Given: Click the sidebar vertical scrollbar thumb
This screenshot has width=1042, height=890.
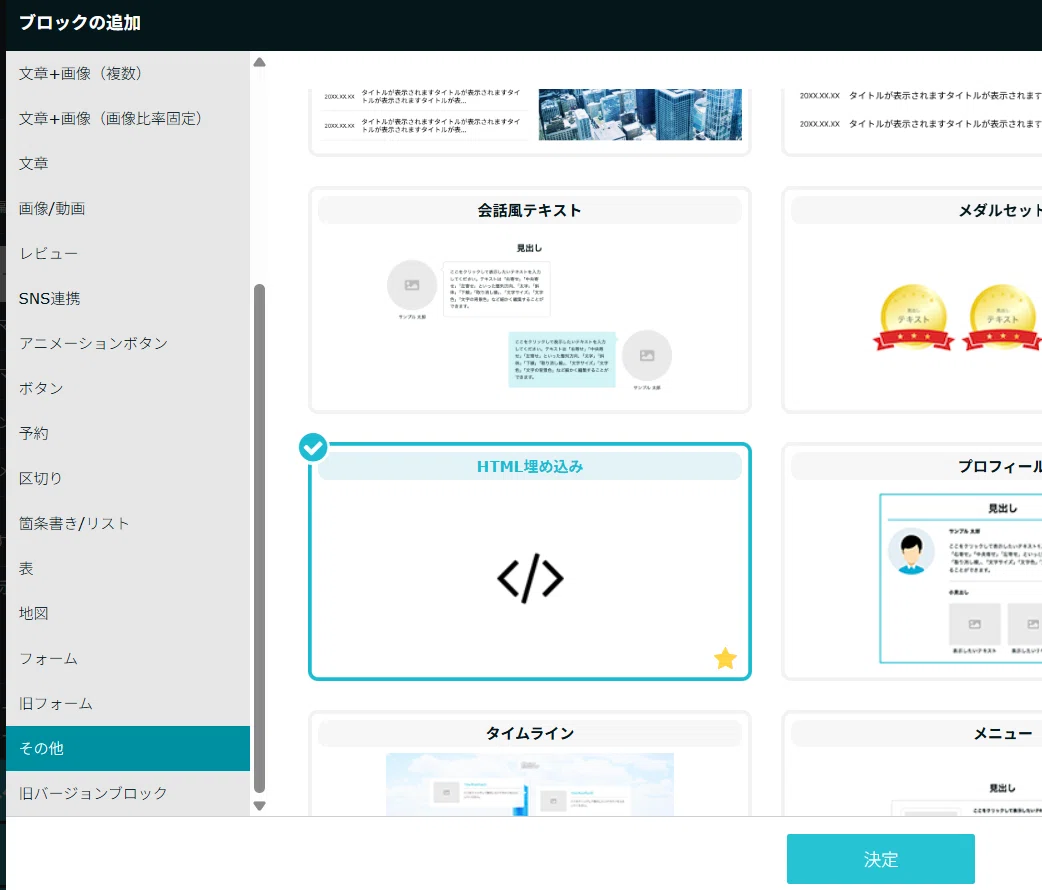Looking at the screenshot, I should coord(260,538).
